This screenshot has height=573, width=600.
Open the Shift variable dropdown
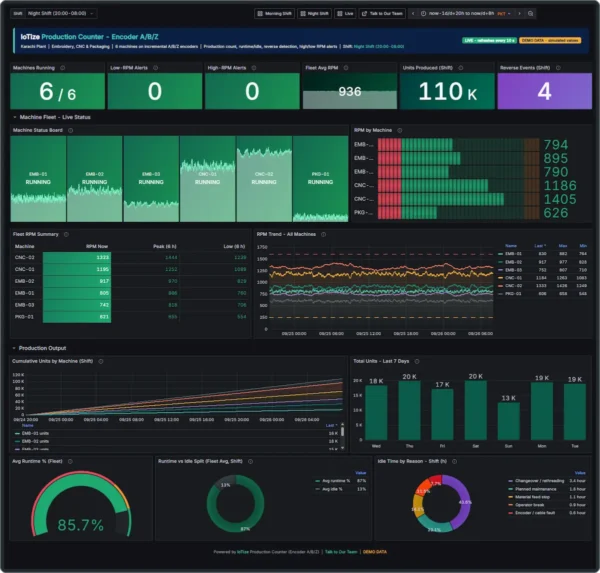(x=60, y=13)
